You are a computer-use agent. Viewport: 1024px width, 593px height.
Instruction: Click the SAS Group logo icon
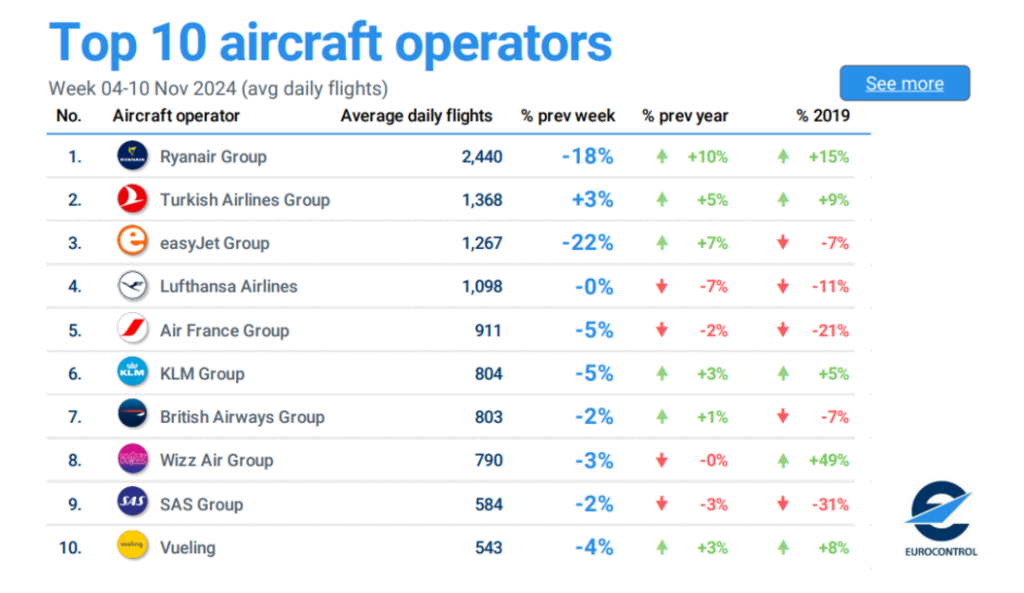(132, 504)
